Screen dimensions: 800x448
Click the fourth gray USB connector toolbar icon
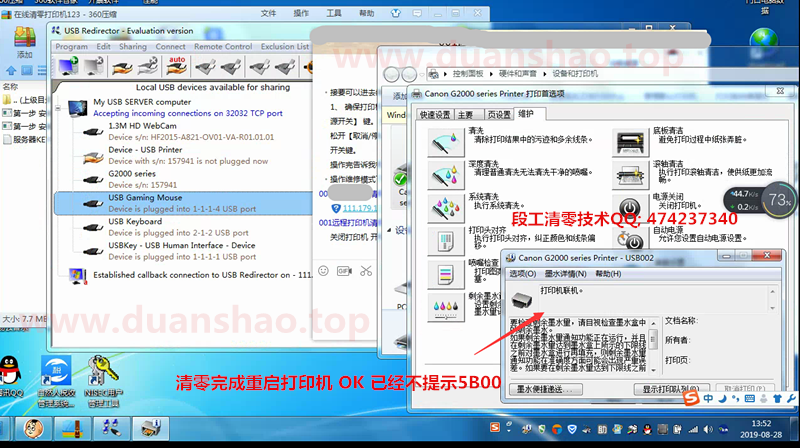coord(285,67)
